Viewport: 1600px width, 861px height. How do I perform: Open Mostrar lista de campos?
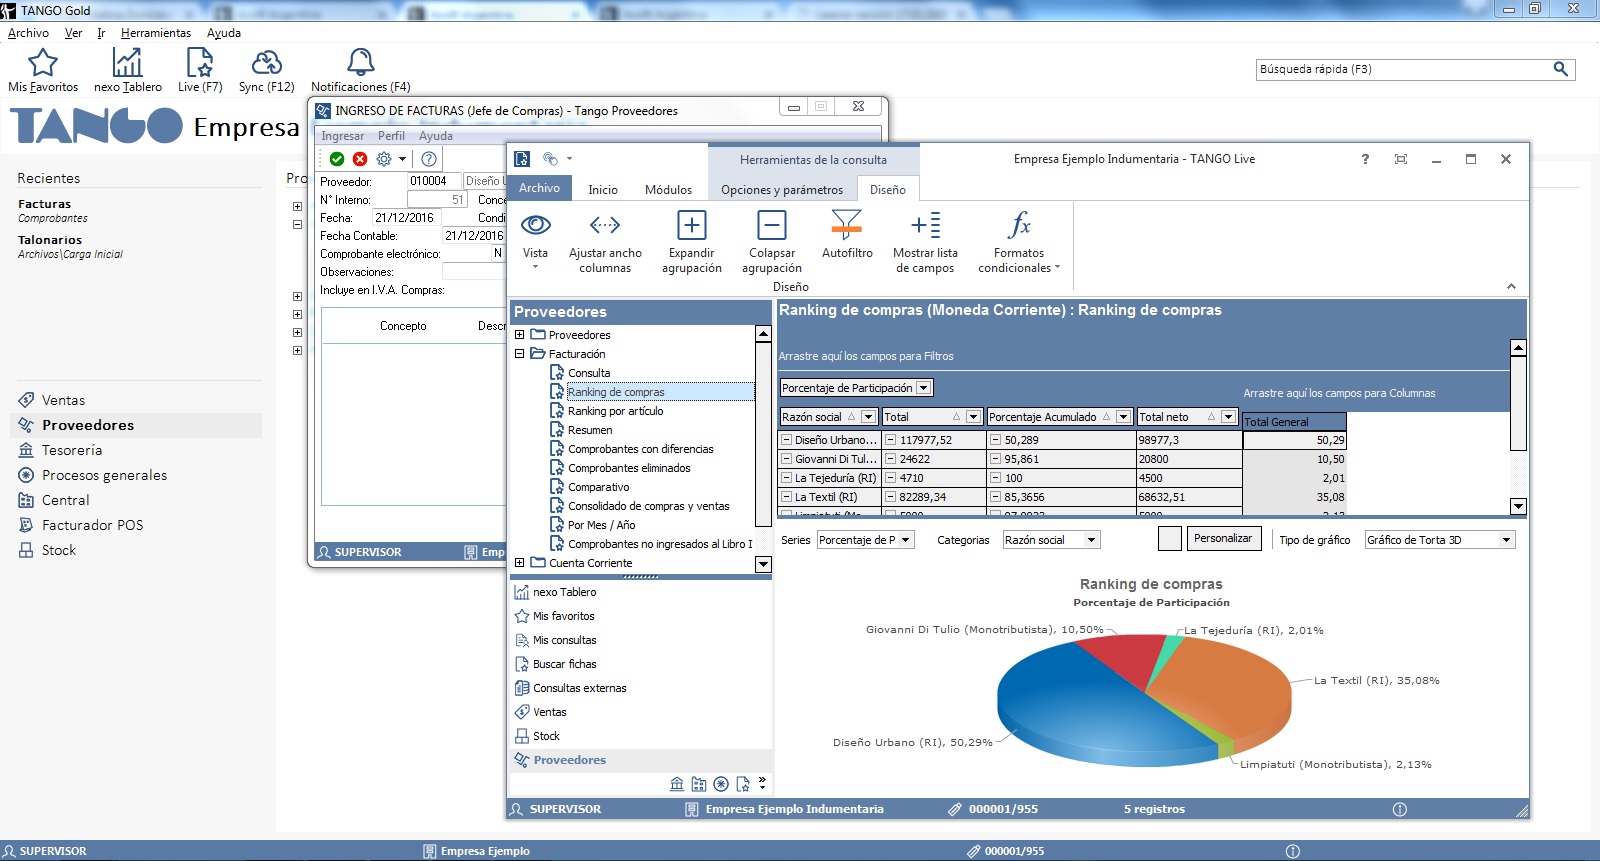pos(925,226)
